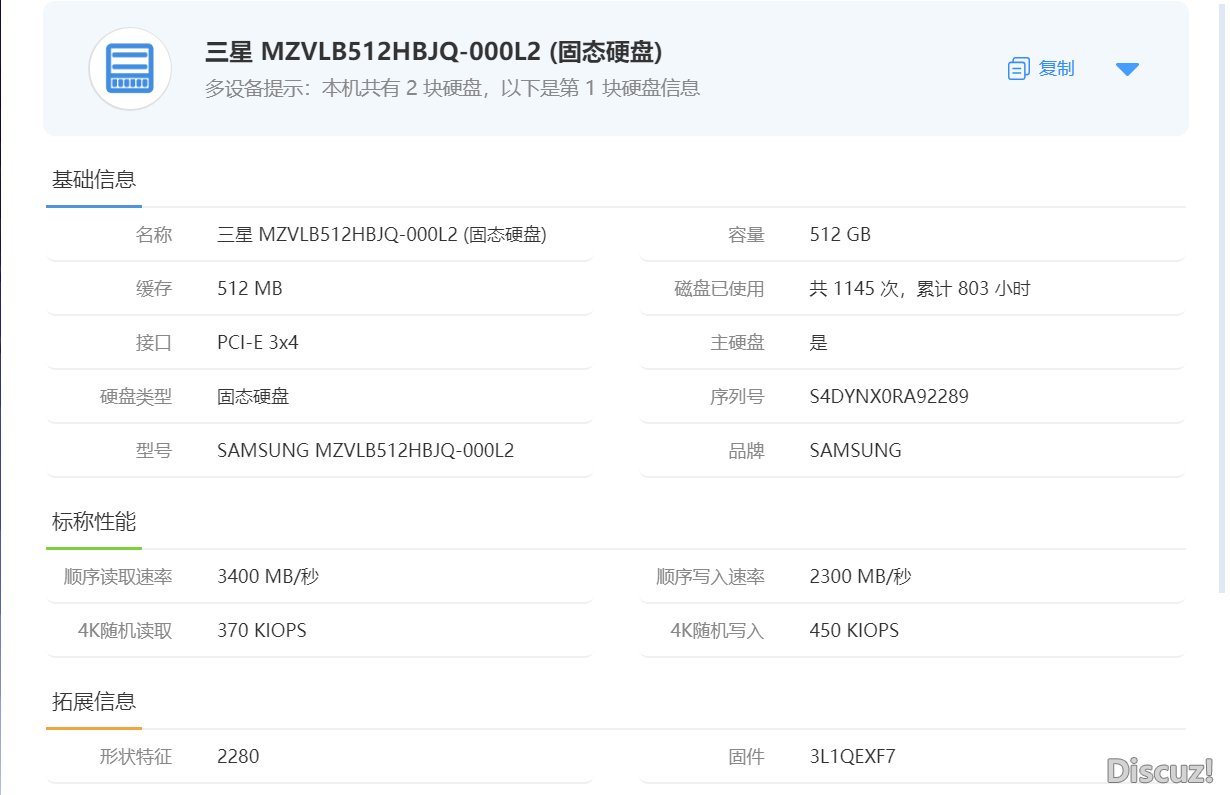
Task: Click the 硬盘类型 field label
Action: pyautogui.click(x=136, y=397)
